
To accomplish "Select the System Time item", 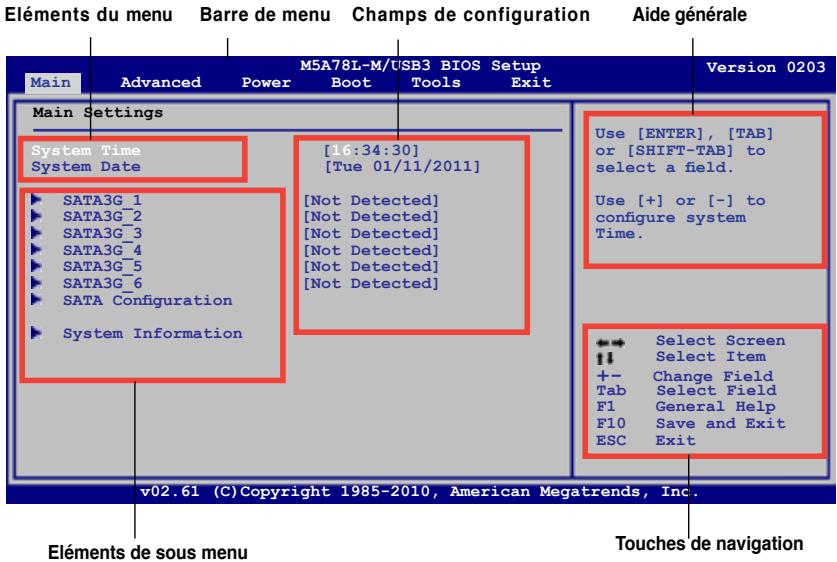I will (x=85, y=151).
